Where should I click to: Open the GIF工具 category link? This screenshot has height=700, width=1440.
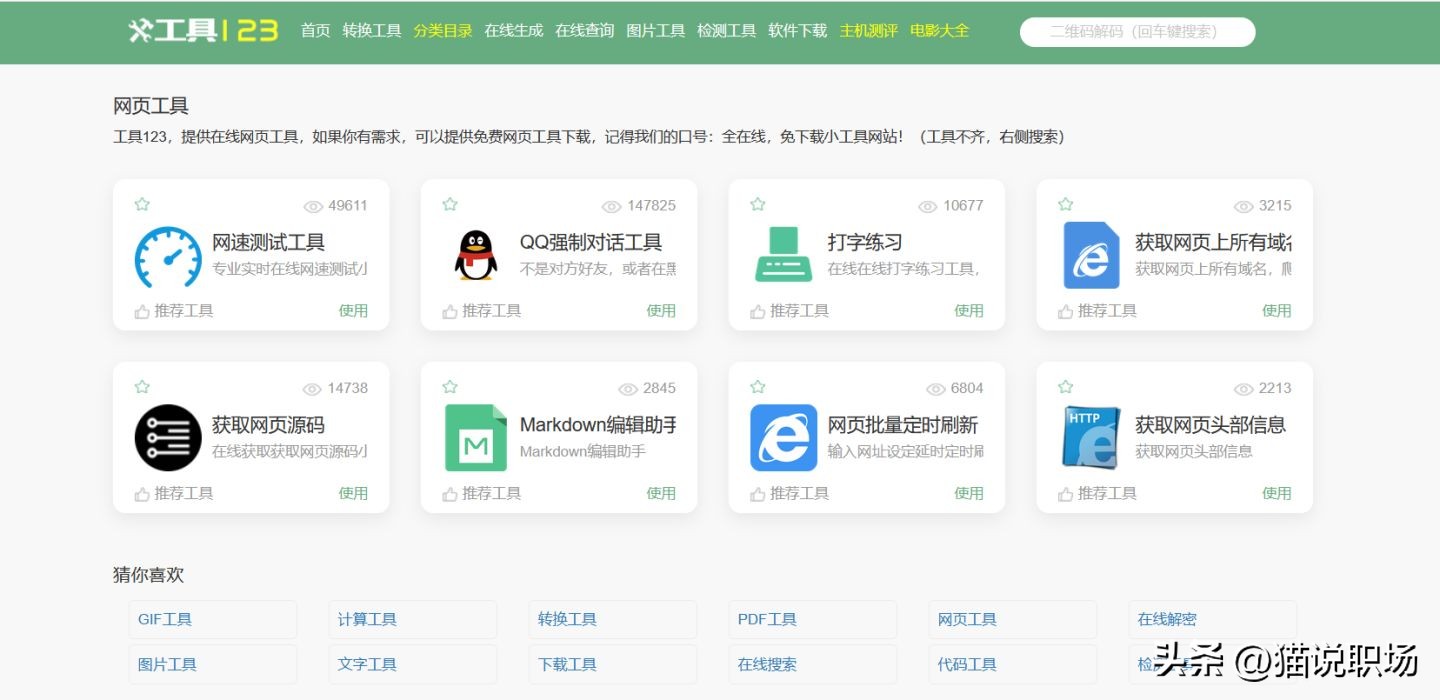pyautogui.click(x=164, y=619)
